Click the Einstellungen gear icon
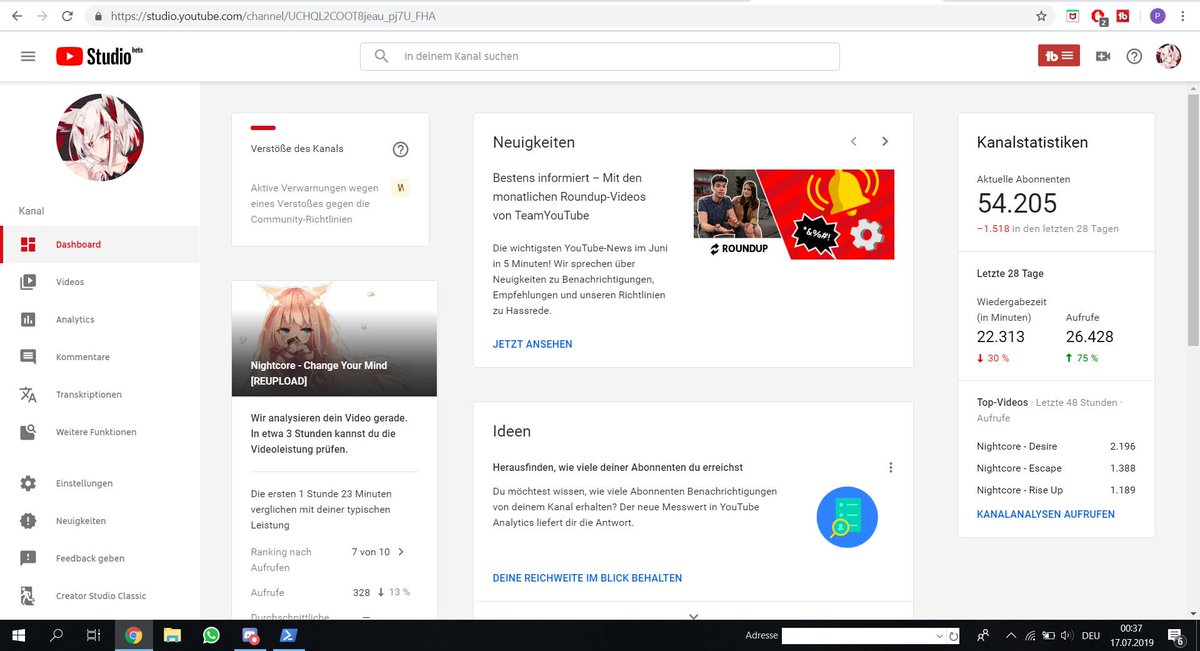1200x651 pixels. point(28,483)
